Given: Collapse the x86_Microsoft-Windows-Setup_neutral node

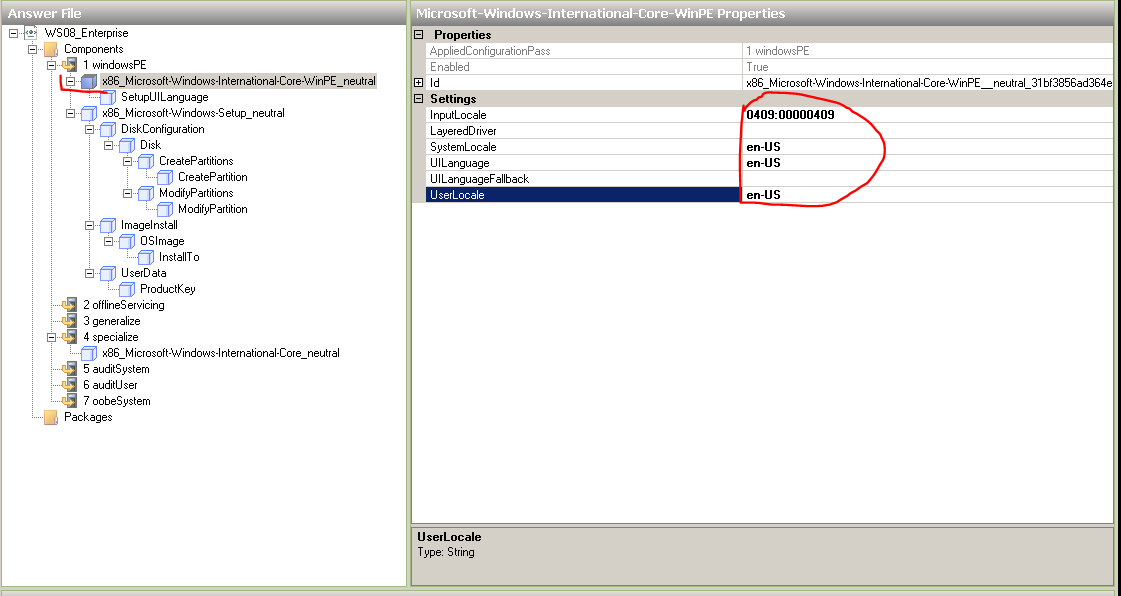Looking at the screenshot, I should pyautogui.click(x=70, y=113).
